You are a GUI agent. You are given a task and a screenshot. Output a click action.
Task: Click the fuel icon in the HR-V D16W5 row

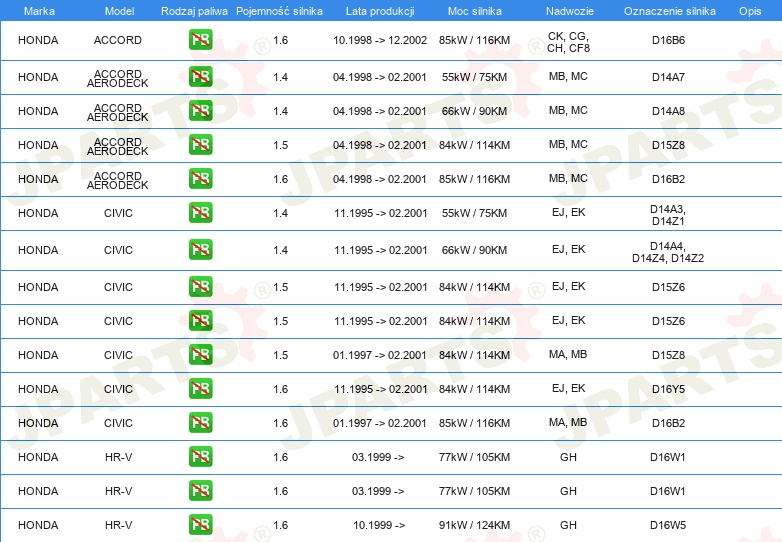tap(200, 525)
